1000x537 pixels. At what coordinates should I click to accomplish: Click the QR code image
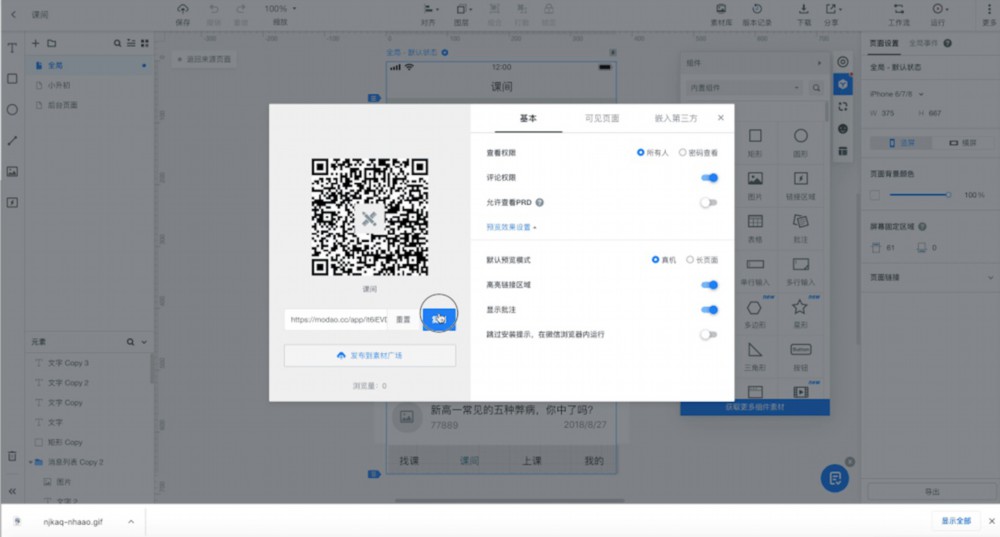[x=369, y=217]
